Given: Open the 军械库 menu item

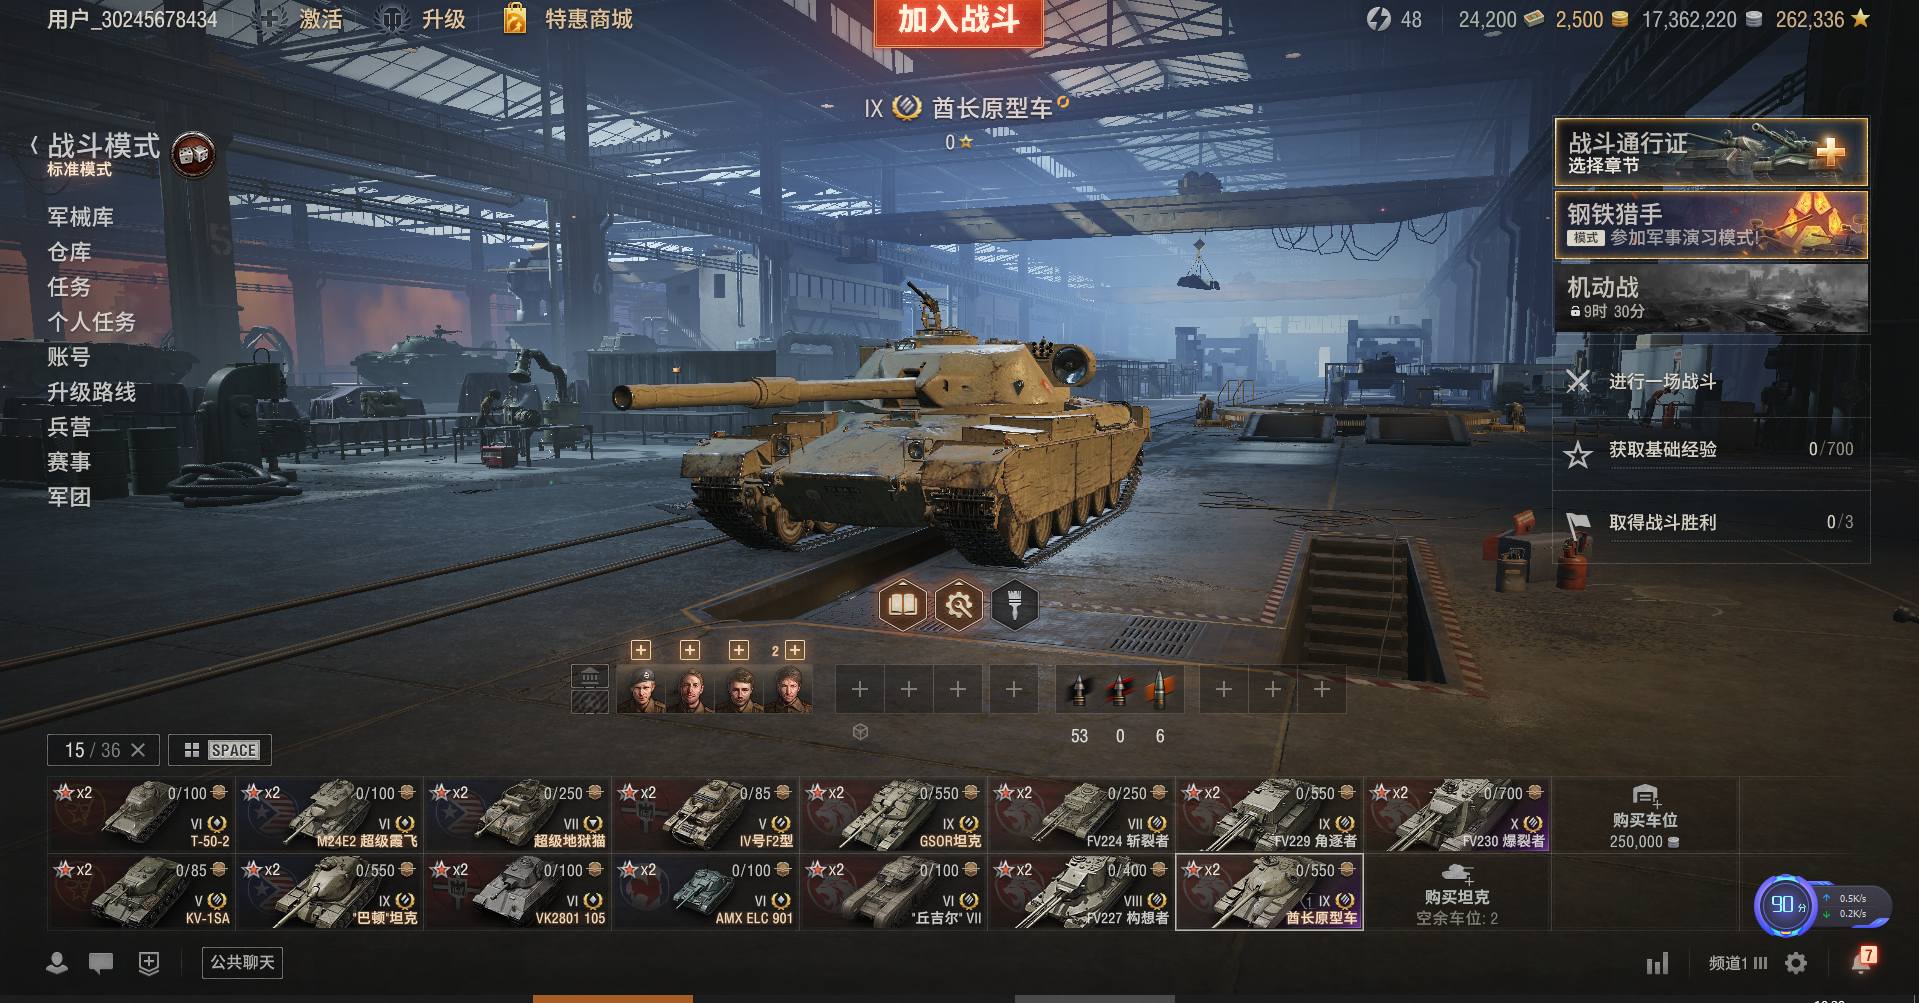Looking at the screenshot, I should [x=81, y=217].
